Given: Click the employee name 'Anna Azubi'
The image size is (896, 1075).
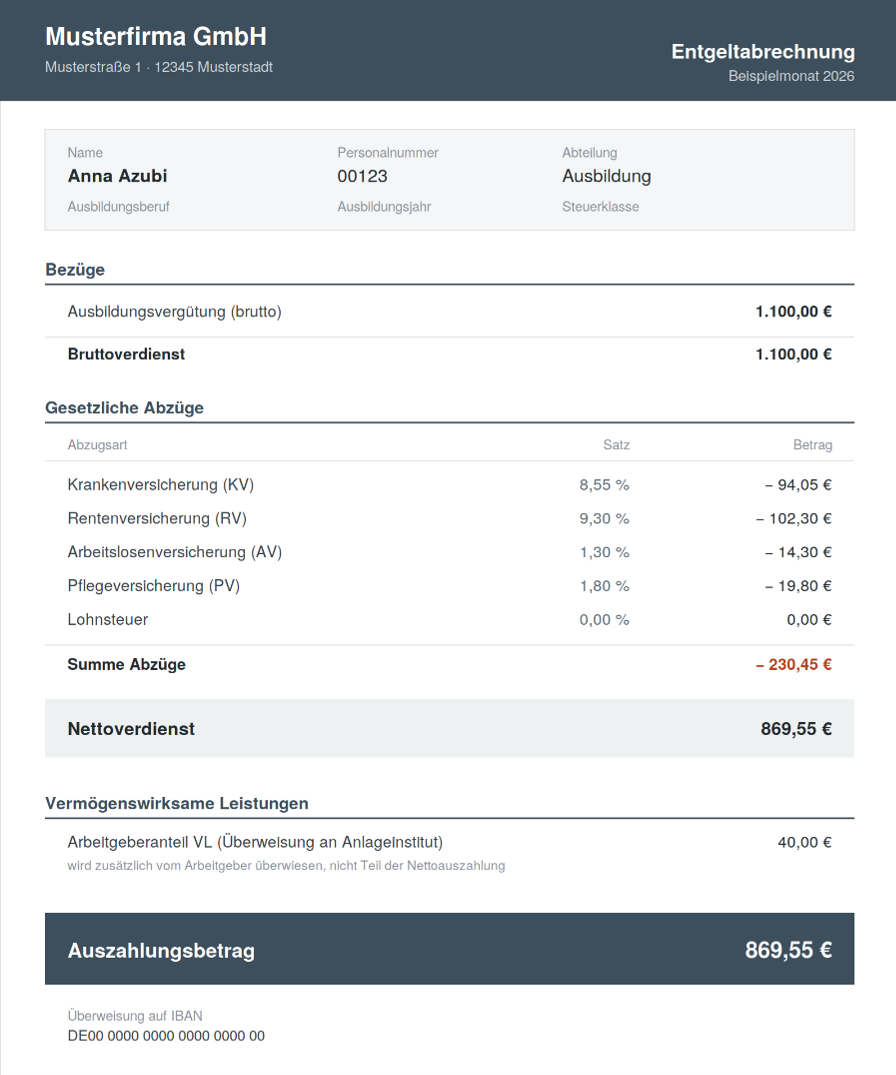Looking at the screenshot, I should tap(117, 176).
